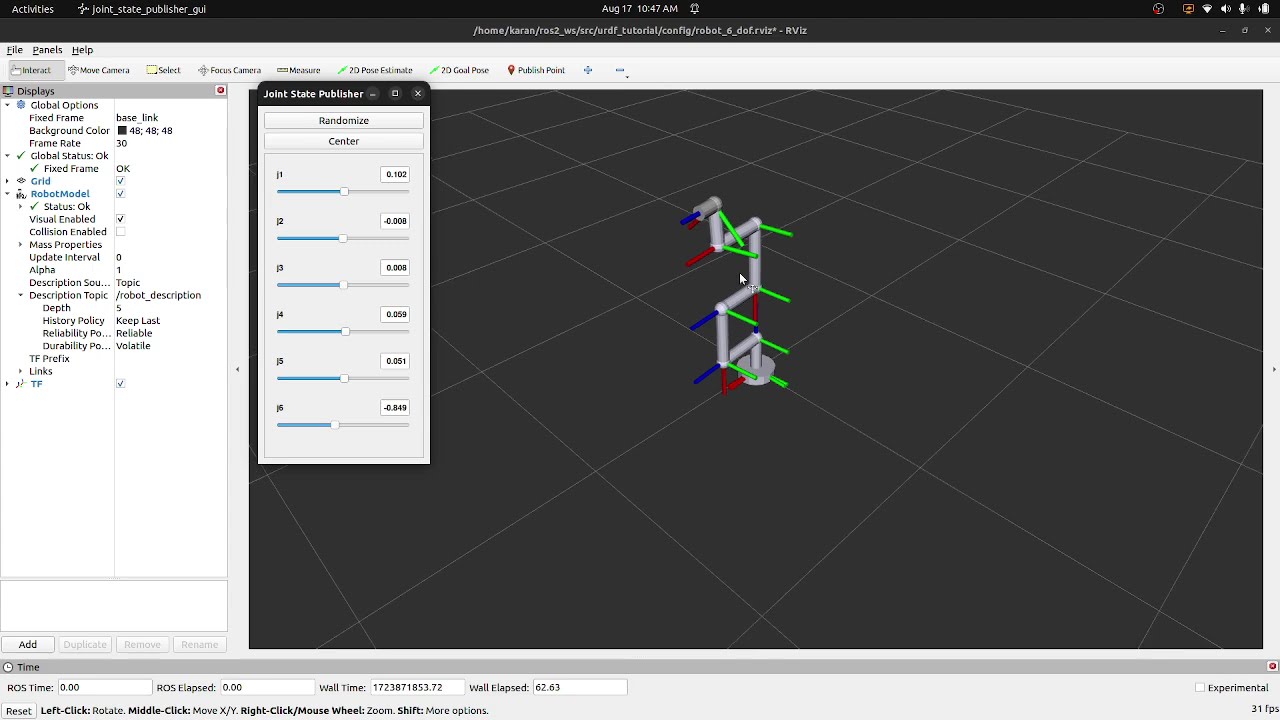Image resolution: width=1280 pixels, height=720 pixels.
Task: Open the notification bell in the top bar
Action: (x=695, y=9)
